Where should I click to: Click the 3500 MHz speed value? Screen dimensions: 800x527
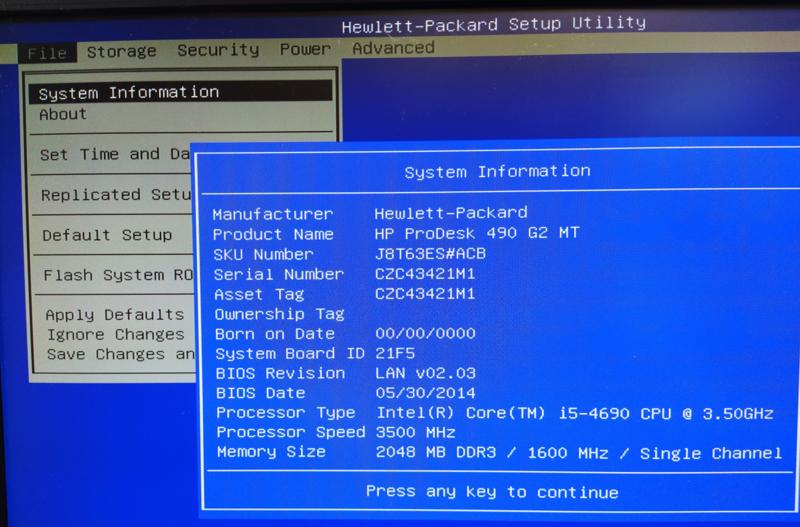pyautogui.click(x=415, y=433)
